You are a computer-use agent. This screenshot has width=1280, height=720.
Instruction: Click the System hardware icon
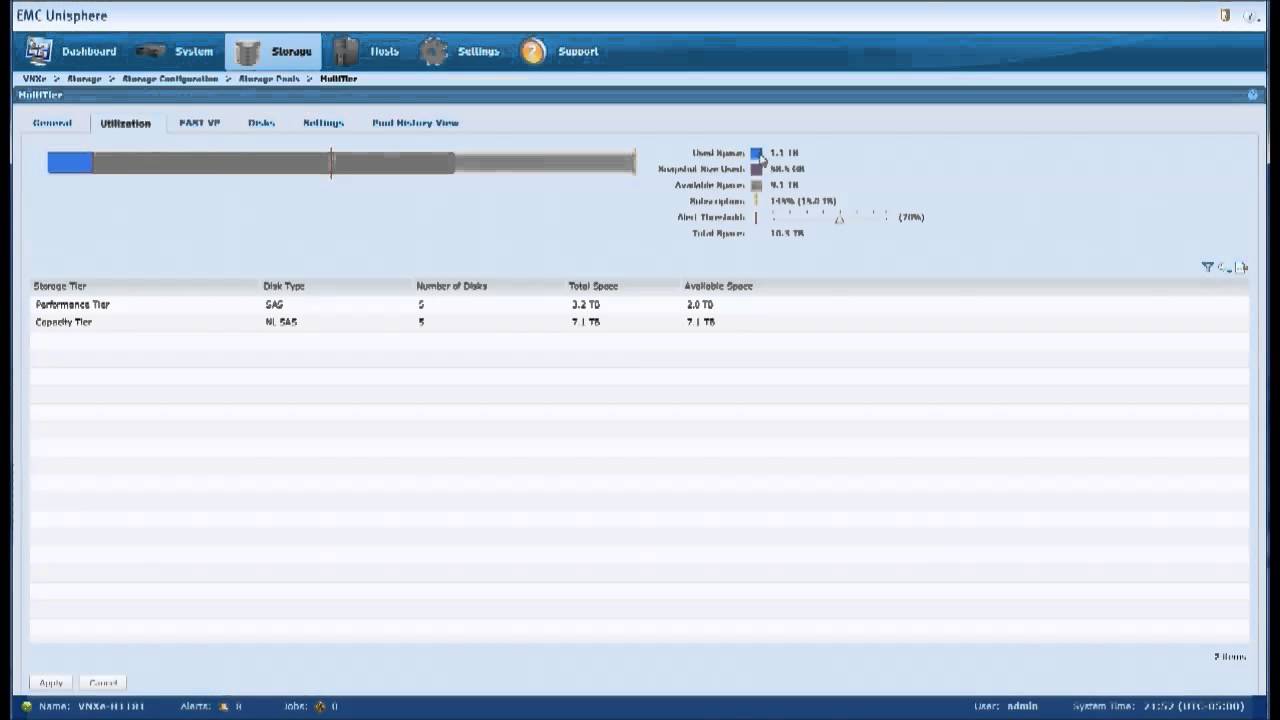[x=150, y=51]
